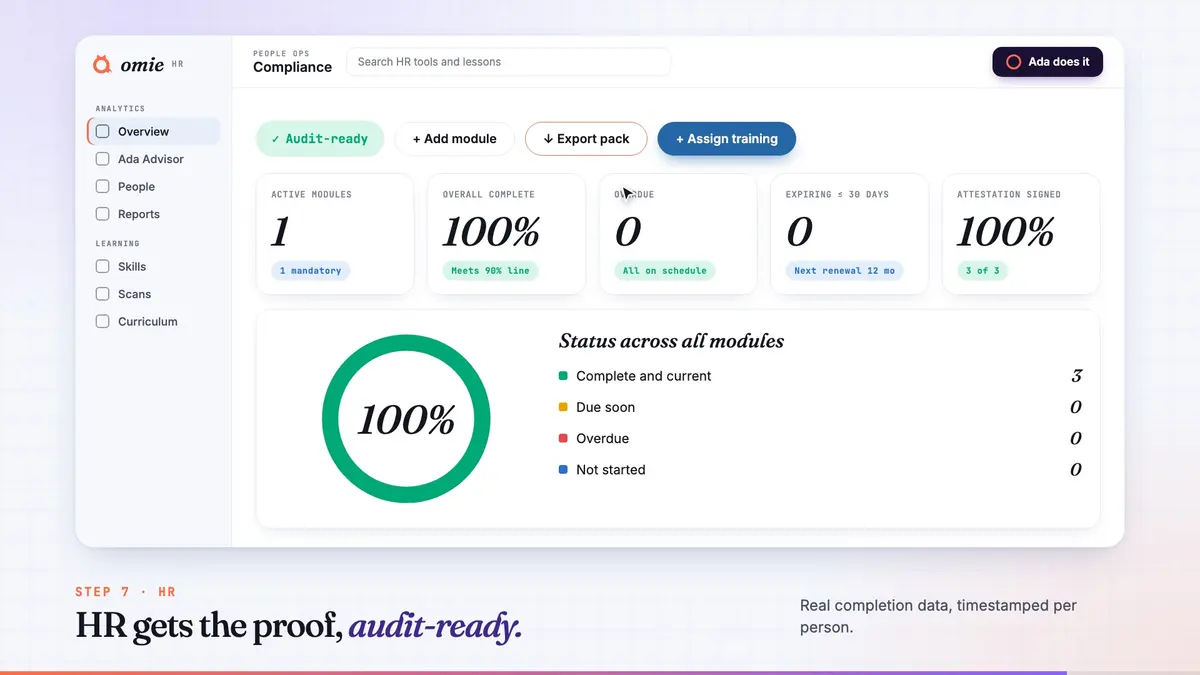This screenshot has height=675, width=1200.
Task: Click the "HR gets the proof, audit-ready." headline
Action: click(x=299, y=627)
